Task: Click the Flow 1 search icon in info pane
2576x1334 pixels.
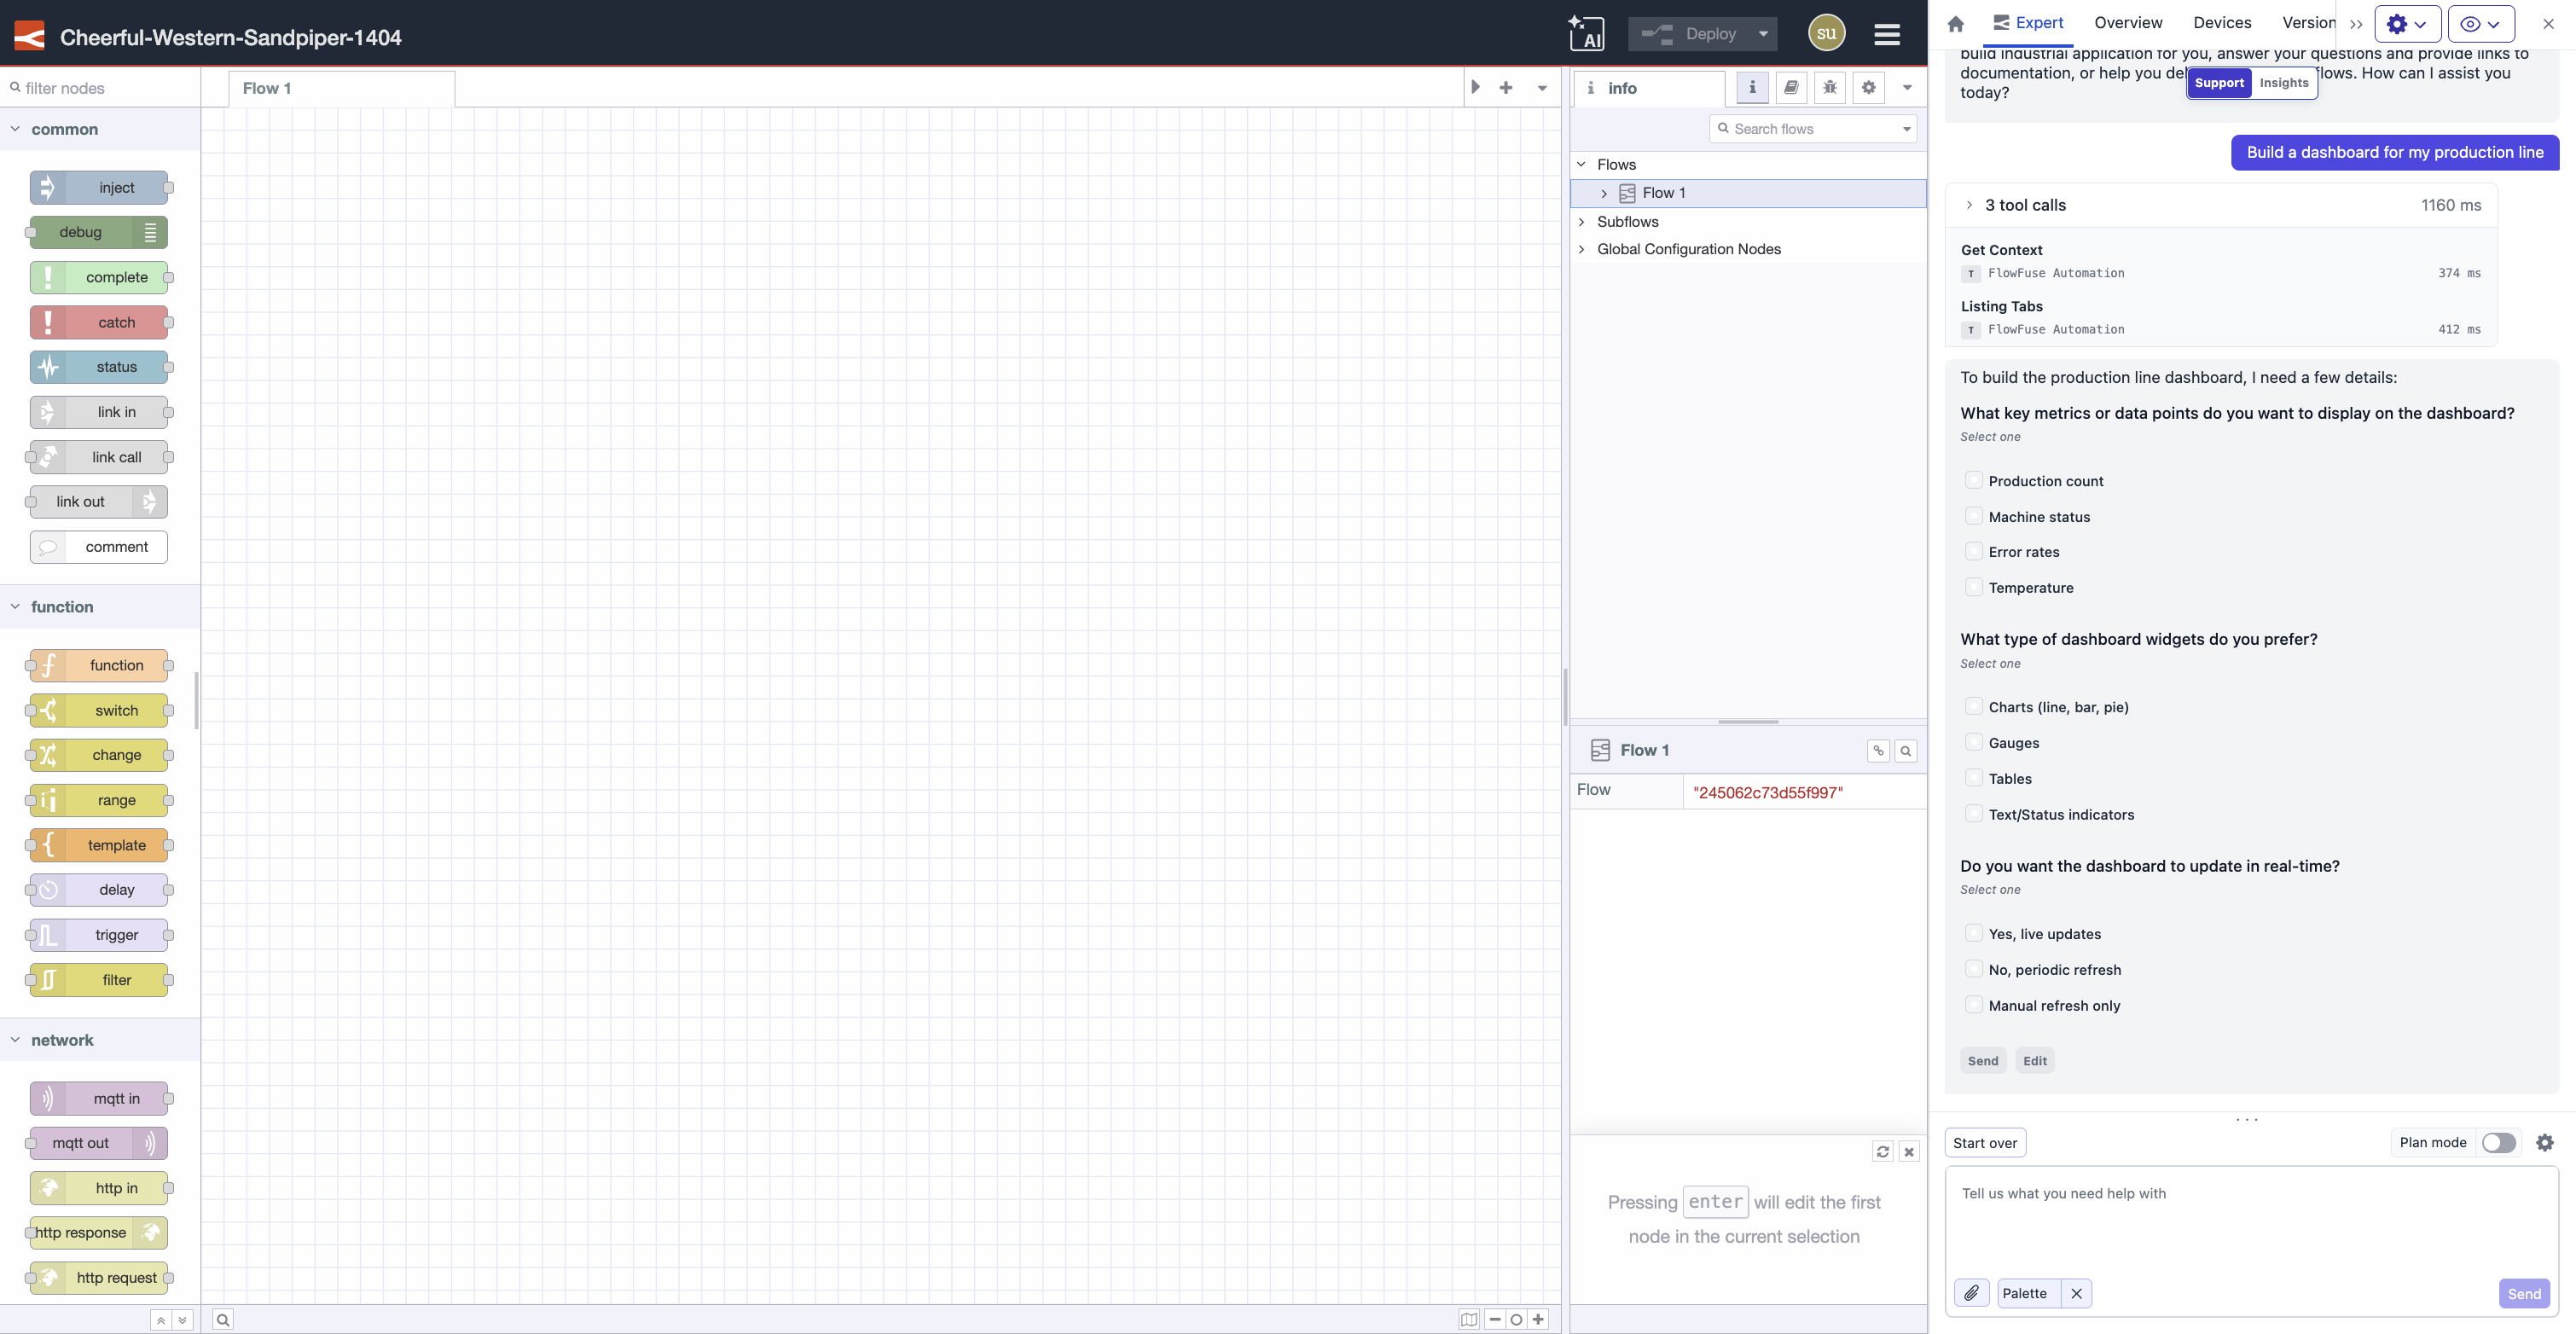Action: (x=1906, y=750)
